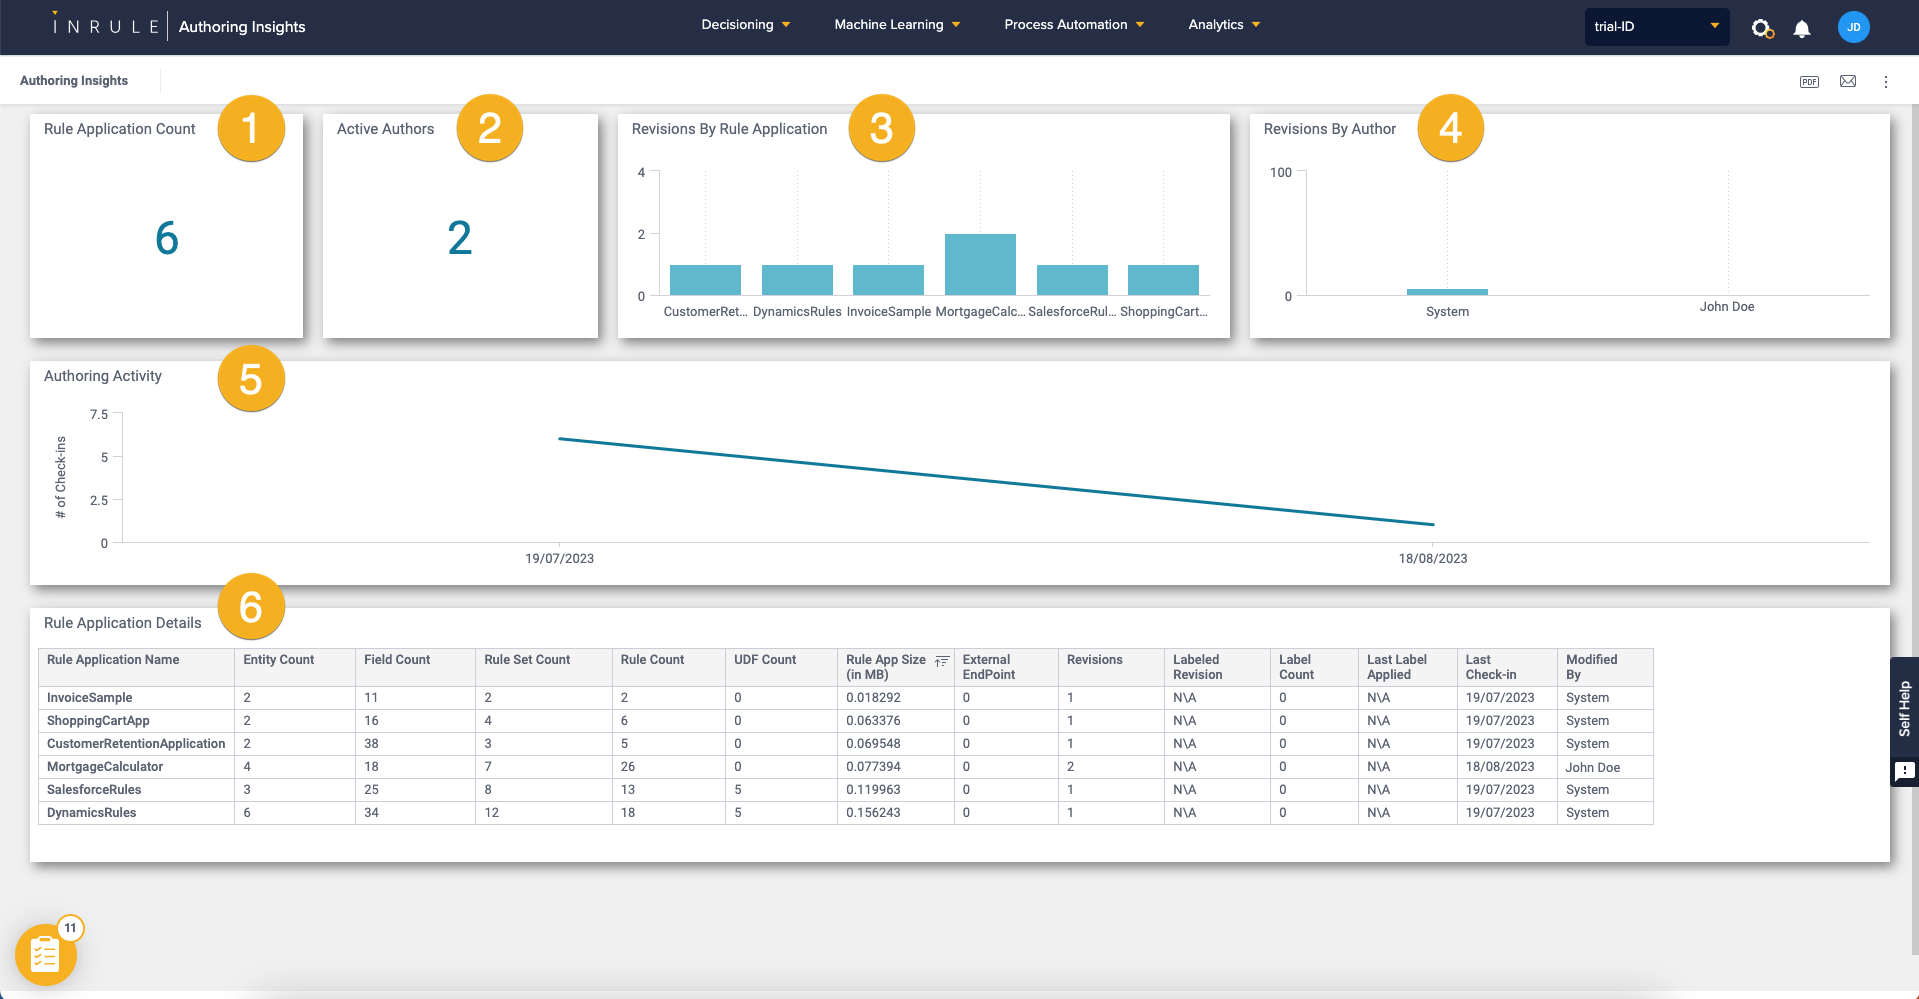
Task: Expand the Machine Learning dropdown
Action: tap(896, 24)
